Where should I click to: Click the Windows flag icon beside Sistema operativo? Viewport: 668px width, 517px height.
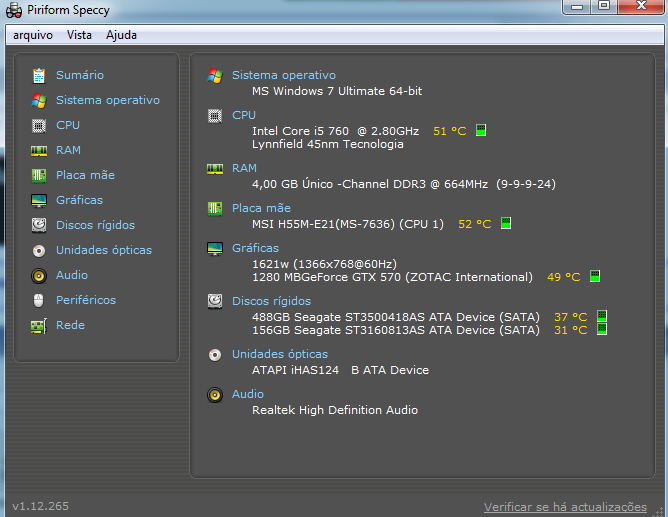click(x=39, y=100)
